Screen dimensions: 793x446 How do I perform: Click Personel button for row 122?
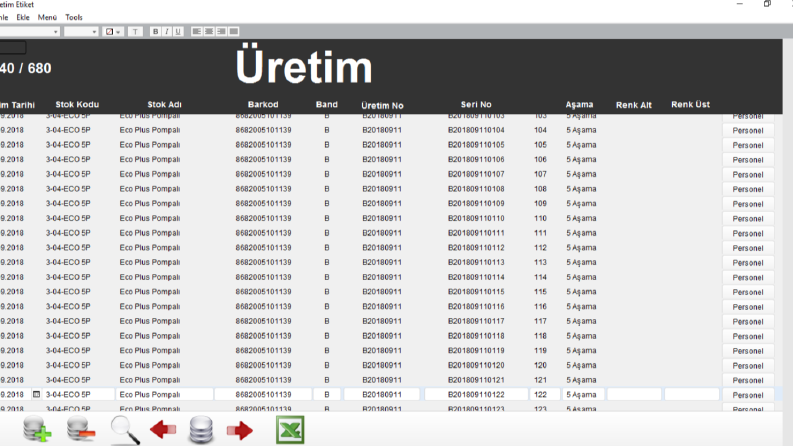748,395
